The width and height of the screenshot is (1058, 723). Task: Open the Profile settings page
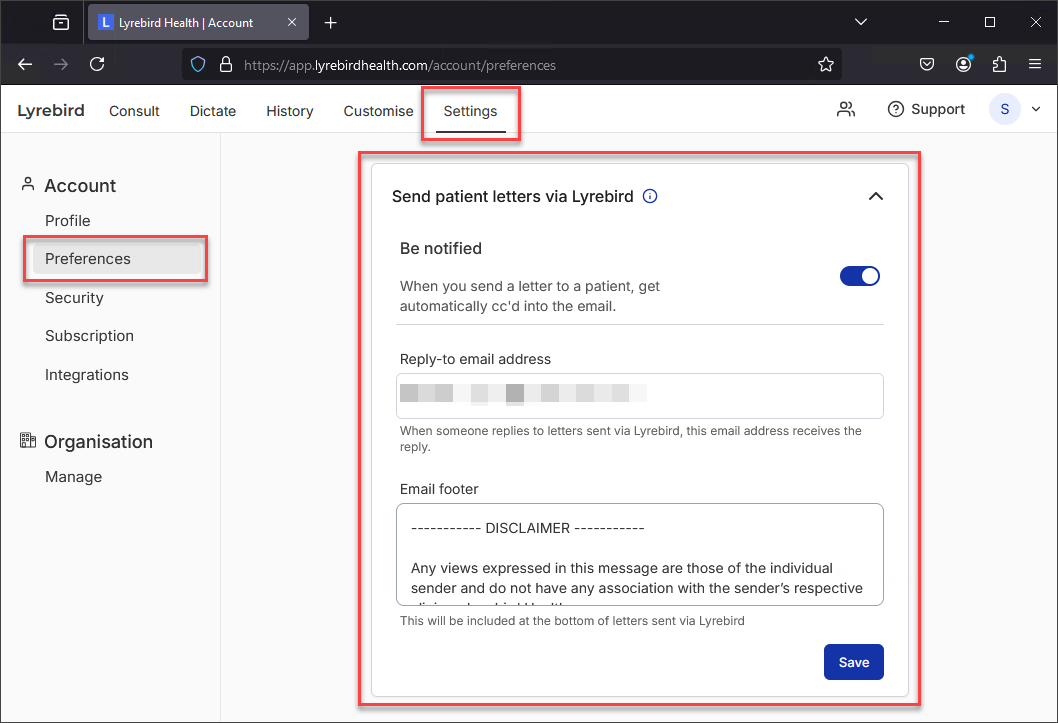coord(67,221)
